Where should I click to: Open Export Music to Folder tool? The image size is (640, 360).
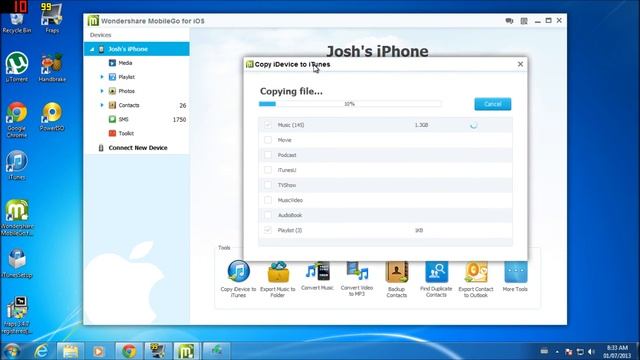(278, 272)
